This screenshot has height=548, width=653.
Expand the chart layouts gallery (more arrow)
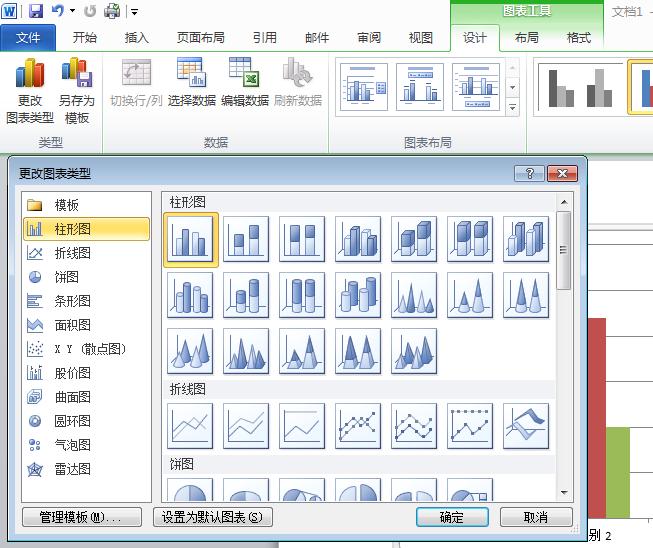click(x=513, y=108)
